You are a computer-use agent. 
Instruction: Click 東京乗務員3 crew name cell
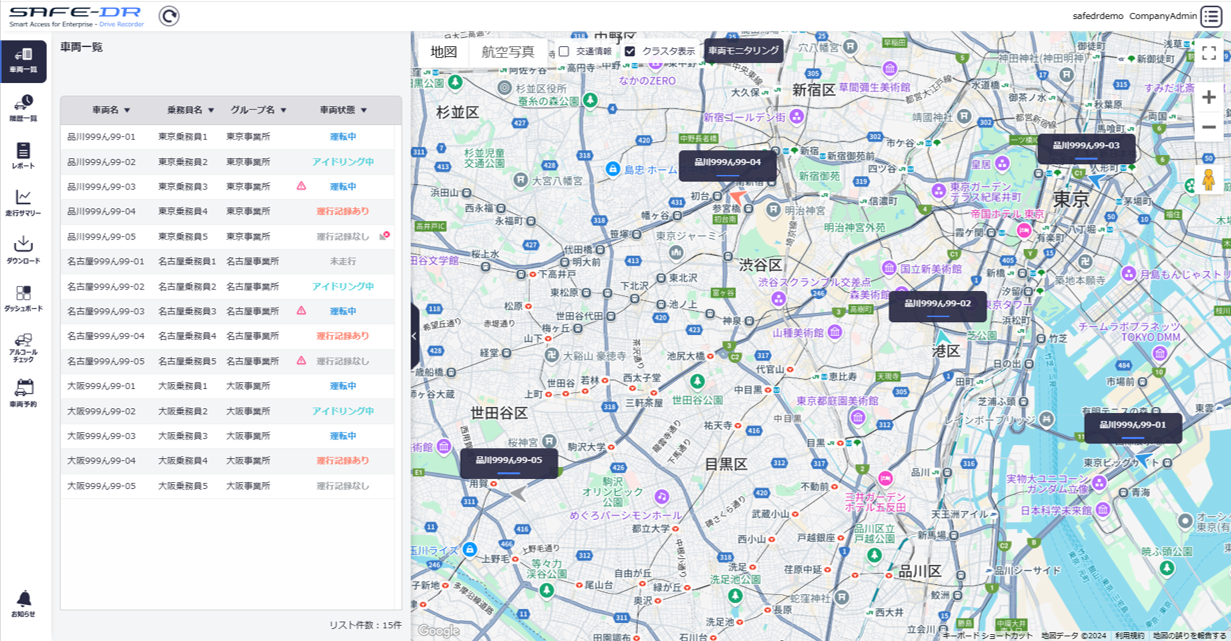tap(183, 186)
